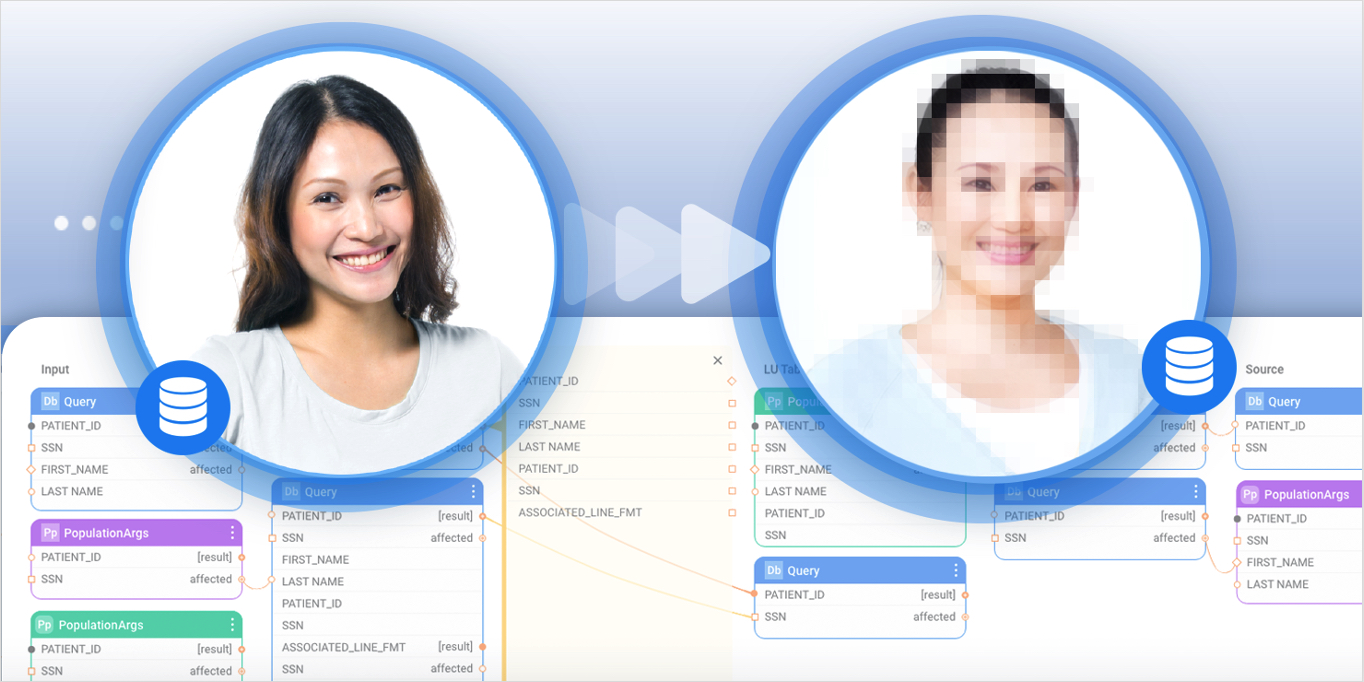The width and height of the screenshot is (1364, 682).
Task: Click FIRST_NAME row in the yellow panel
Action: (x=625, y=425)
